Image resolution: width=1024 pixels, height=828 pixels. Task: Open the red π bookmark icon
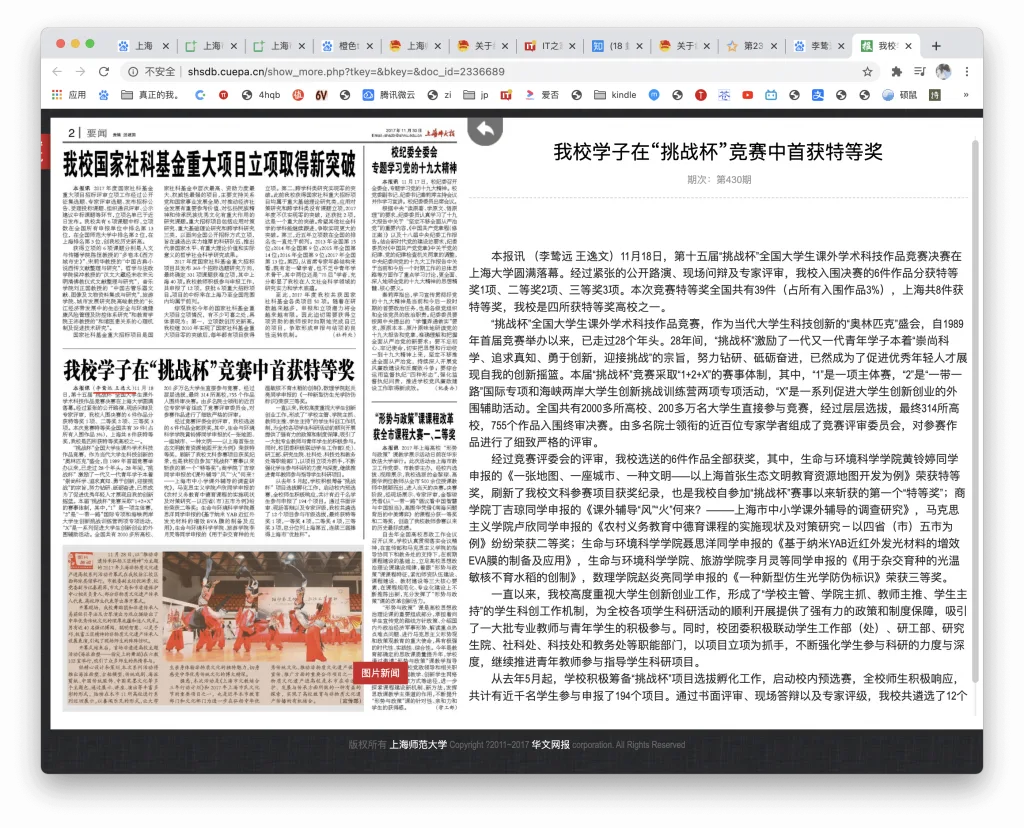223,95
